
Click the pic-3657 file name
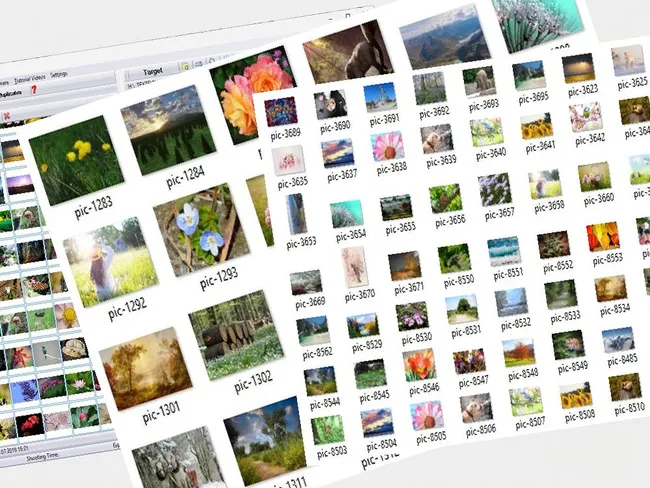(x=500, y=214)
